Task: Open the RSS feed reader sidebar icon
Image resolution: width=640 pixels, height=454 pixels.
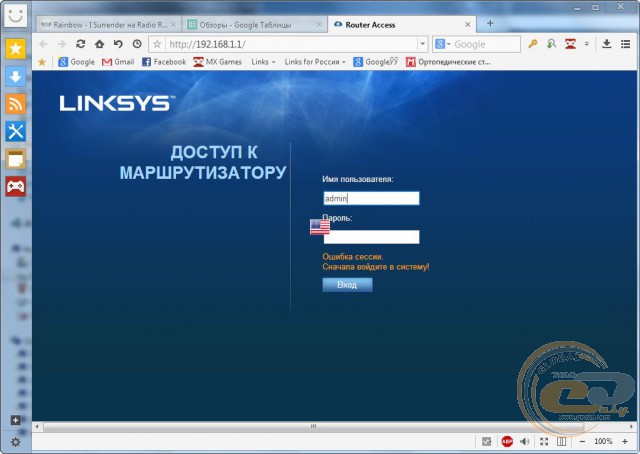Action: pyautogui.click(x=16, y=104)
